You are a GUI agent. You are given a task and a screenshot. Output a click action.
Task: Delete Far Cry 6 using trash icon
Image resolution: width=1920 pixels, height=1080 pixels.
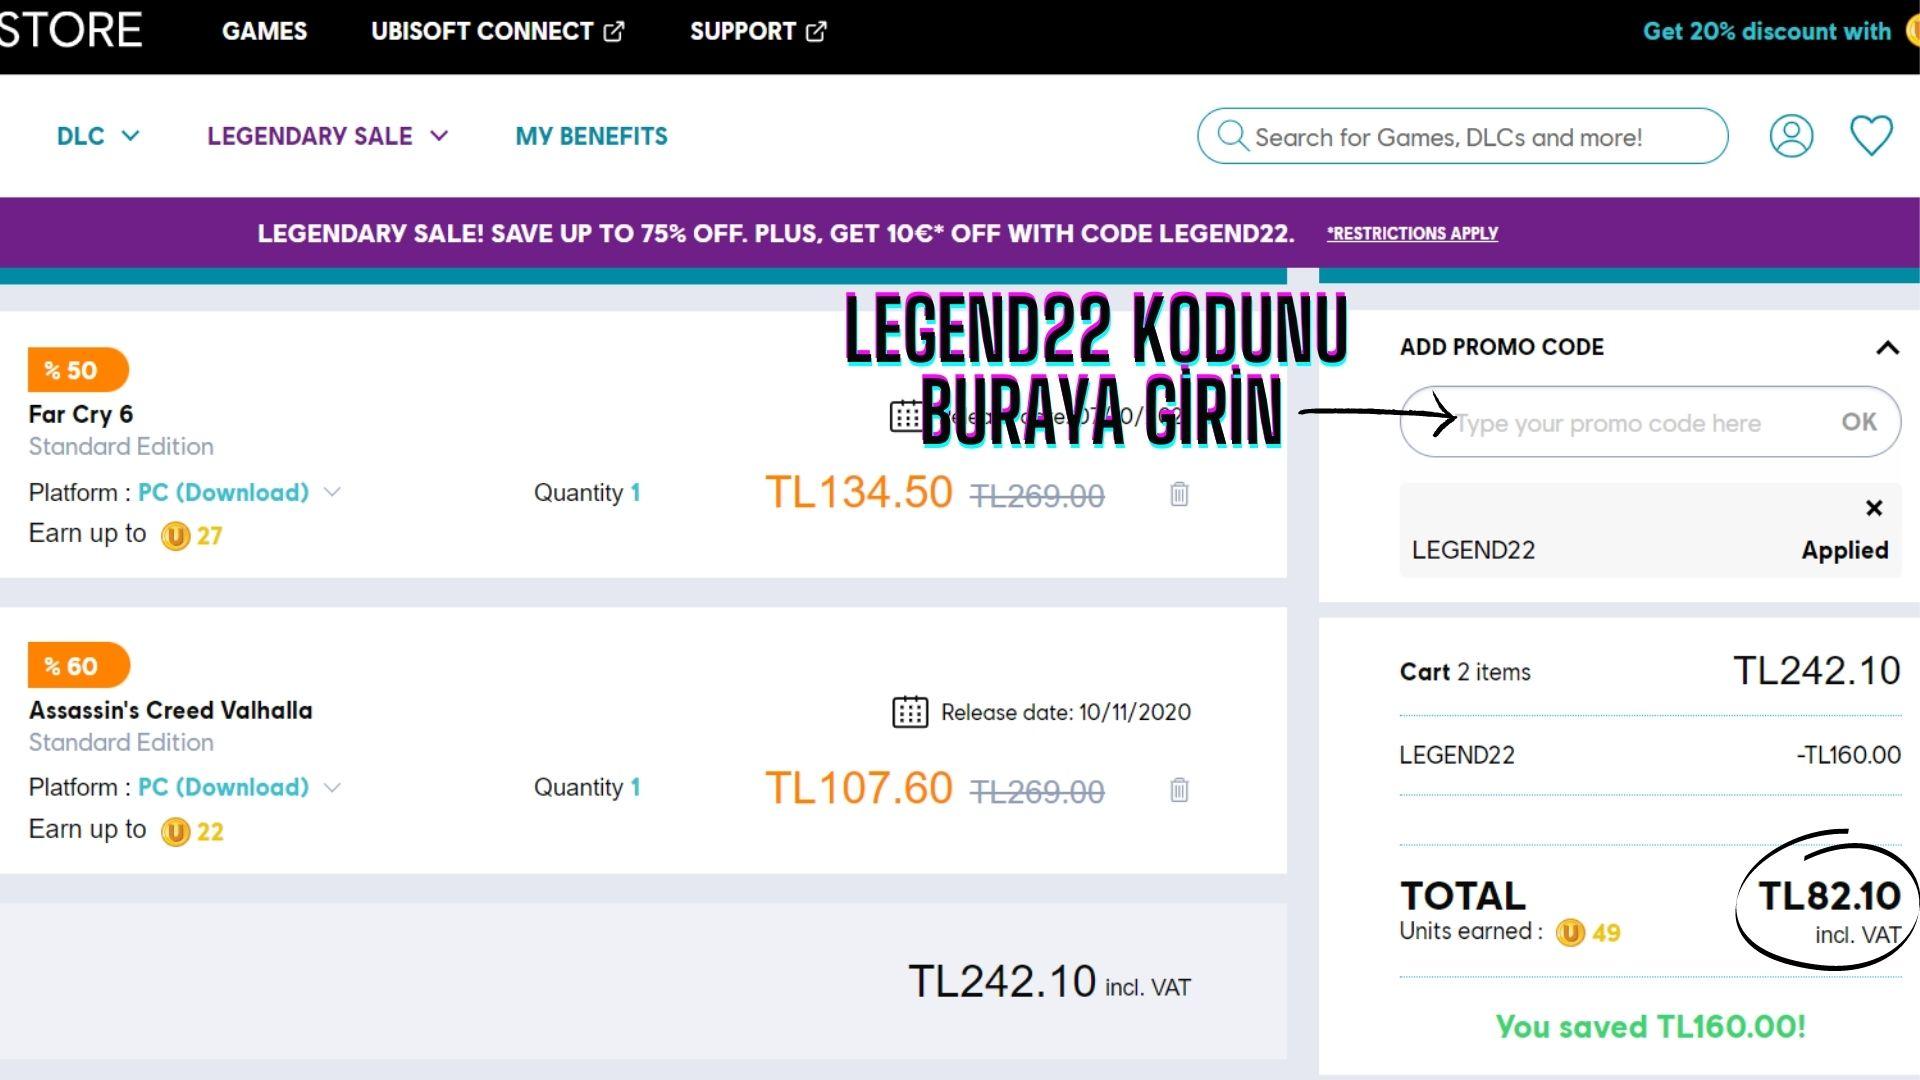point(1179,494)
